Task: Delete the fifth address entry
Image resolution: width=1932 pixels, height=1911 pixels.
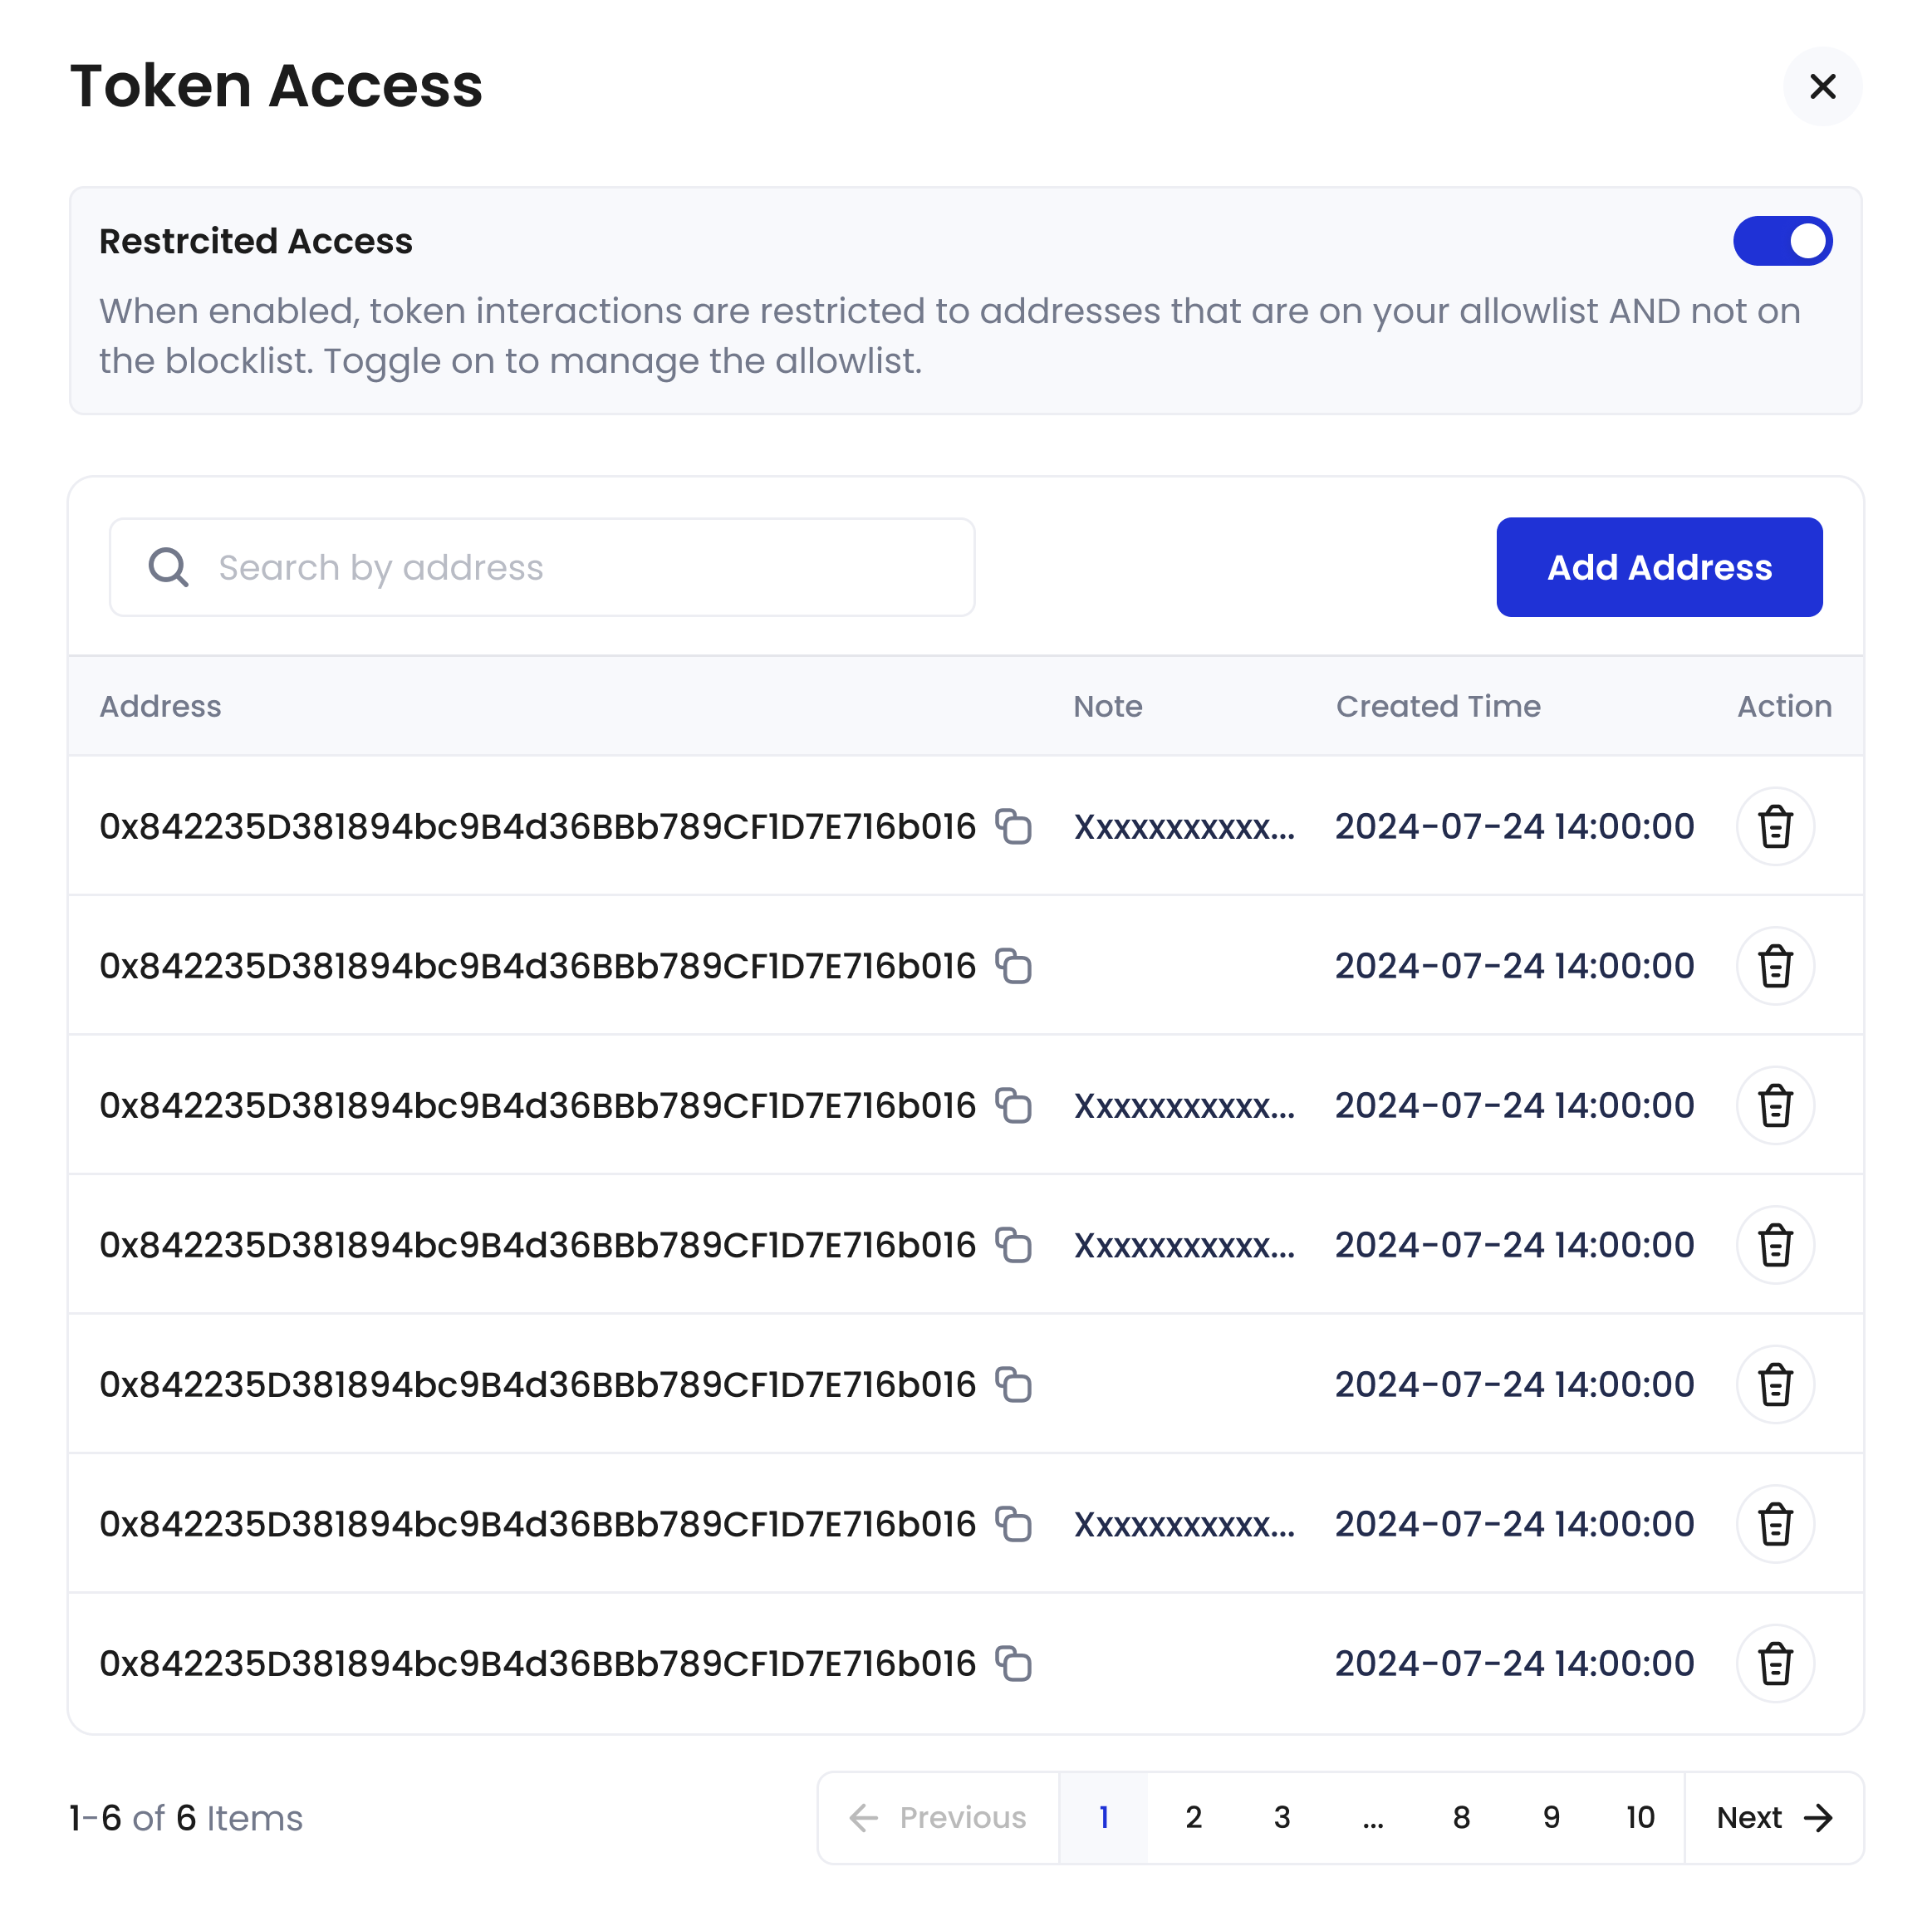Action: (1775, 1384)
